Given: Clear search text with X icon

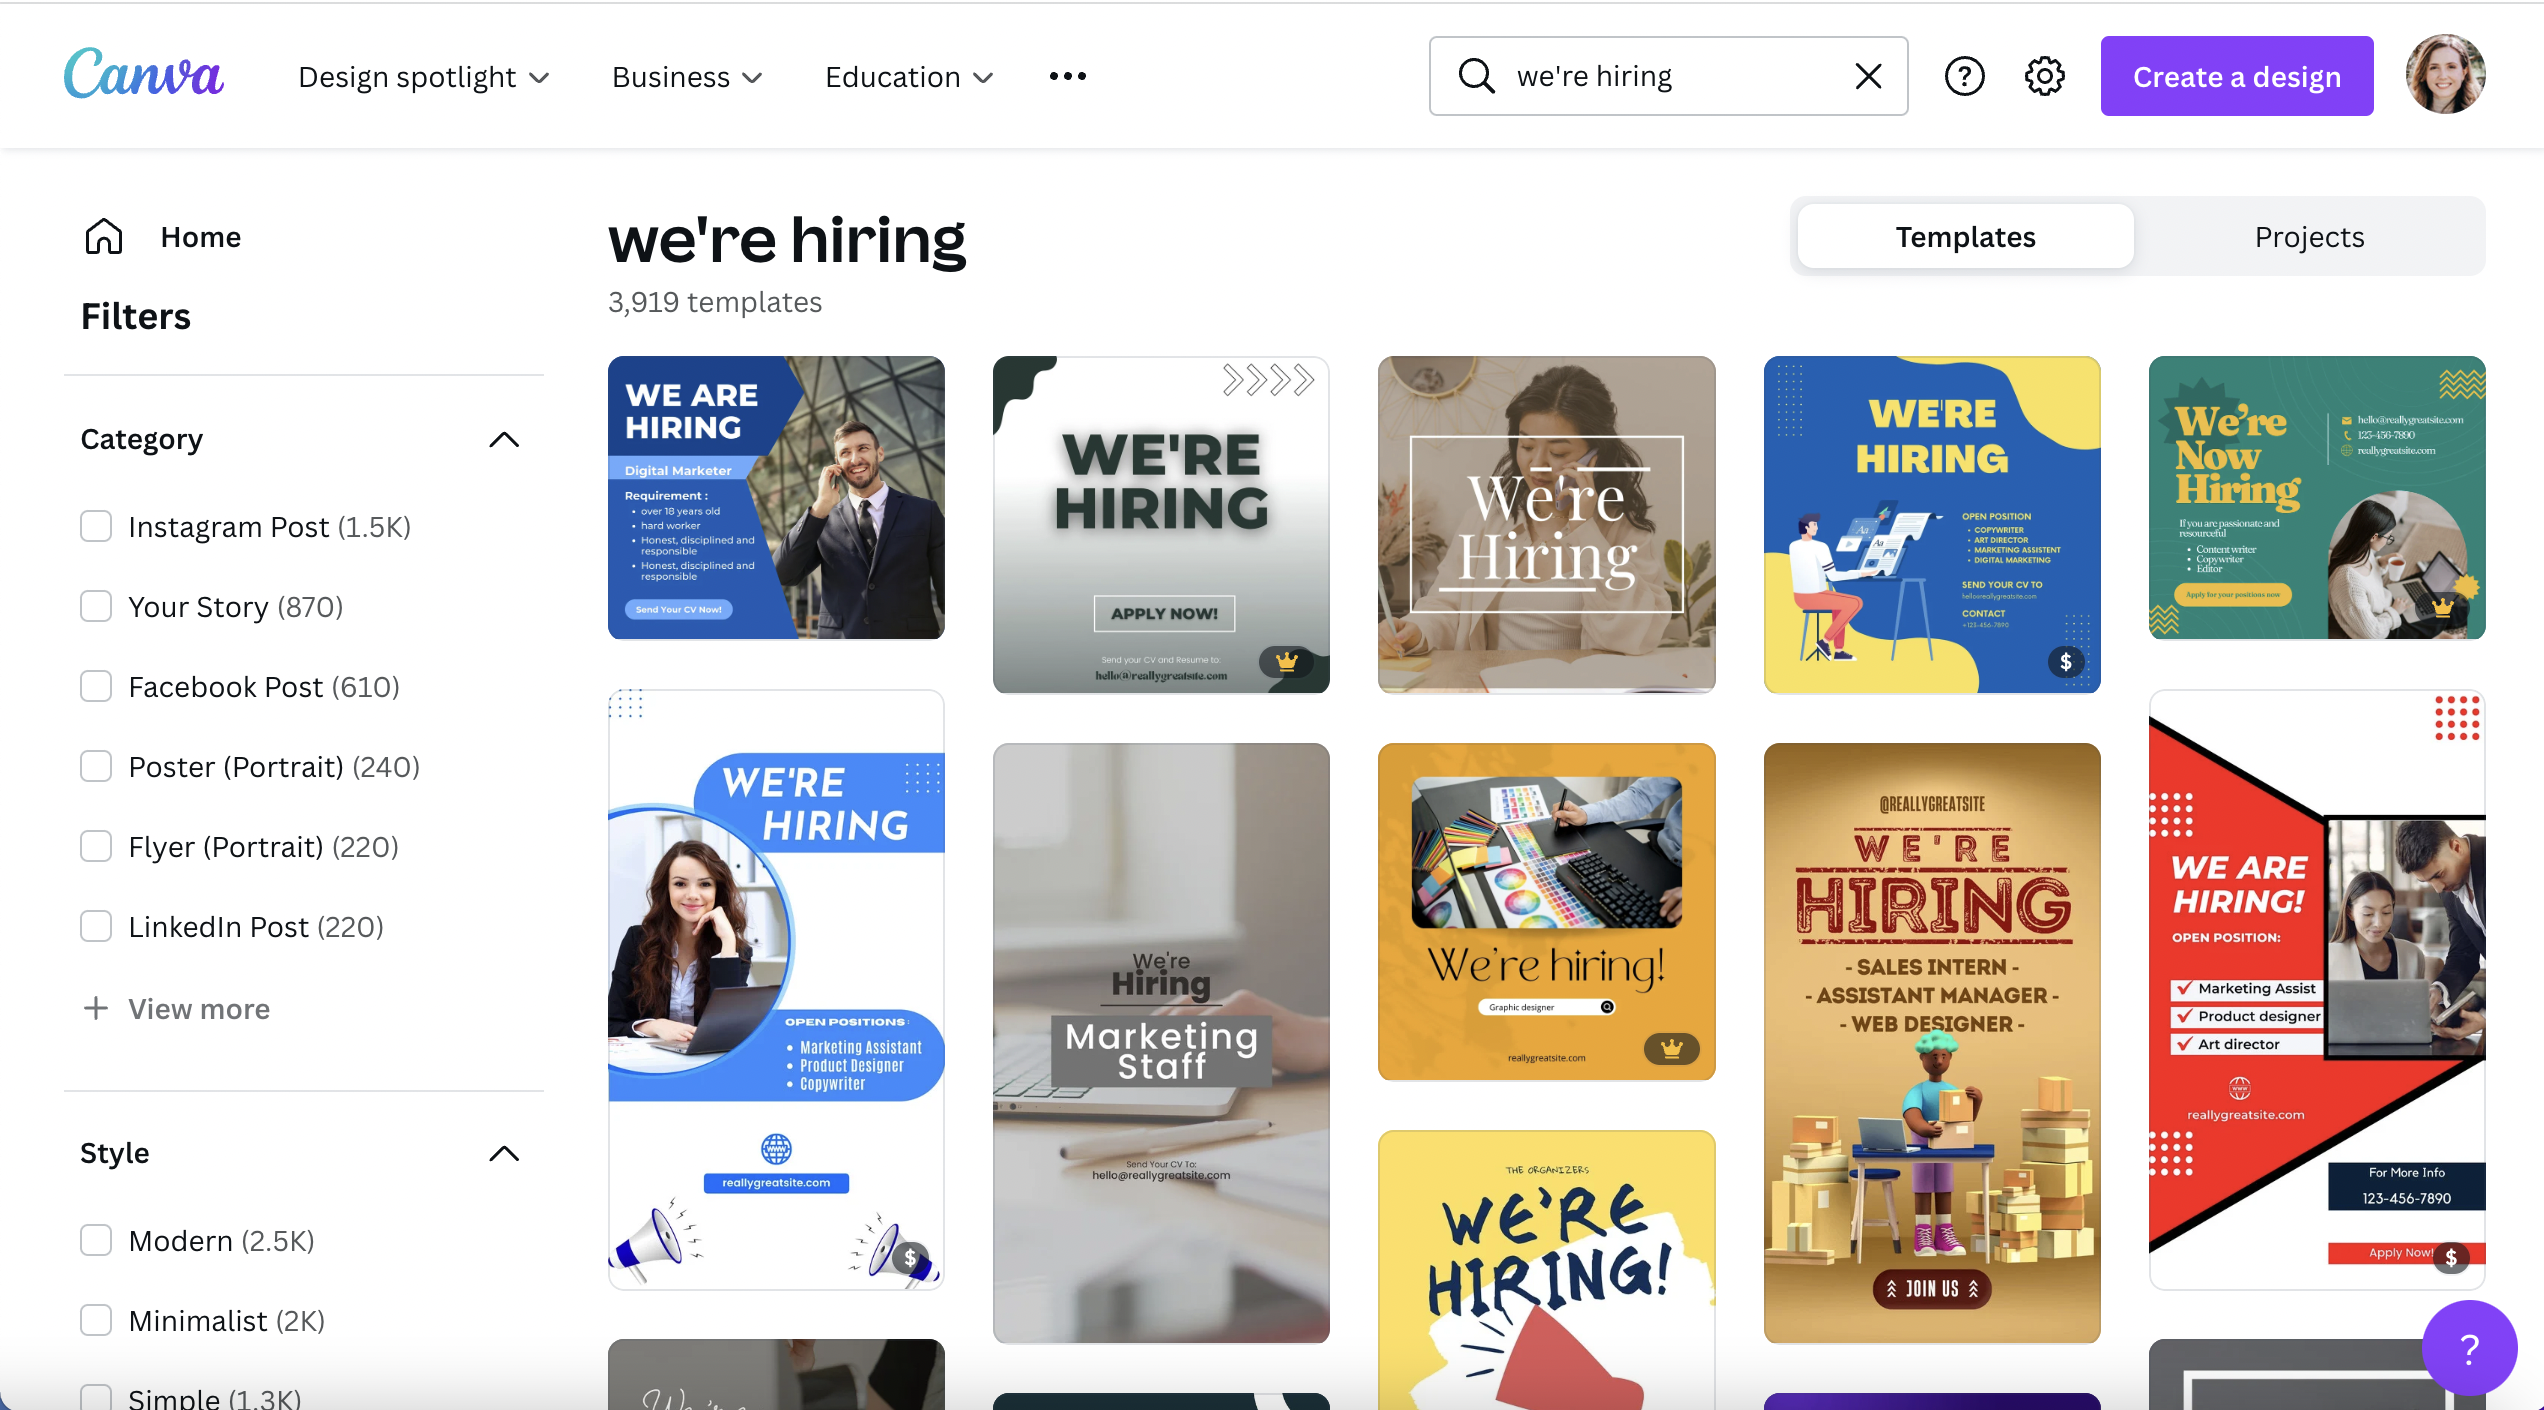Looking at the screenshot, I should click(x=1868, y=76).
